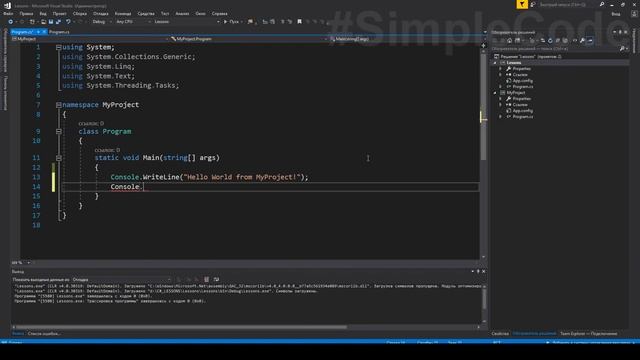Click the feedback icon beside Quick Launch
Viewport: 640px width, 360px height.
533,4
